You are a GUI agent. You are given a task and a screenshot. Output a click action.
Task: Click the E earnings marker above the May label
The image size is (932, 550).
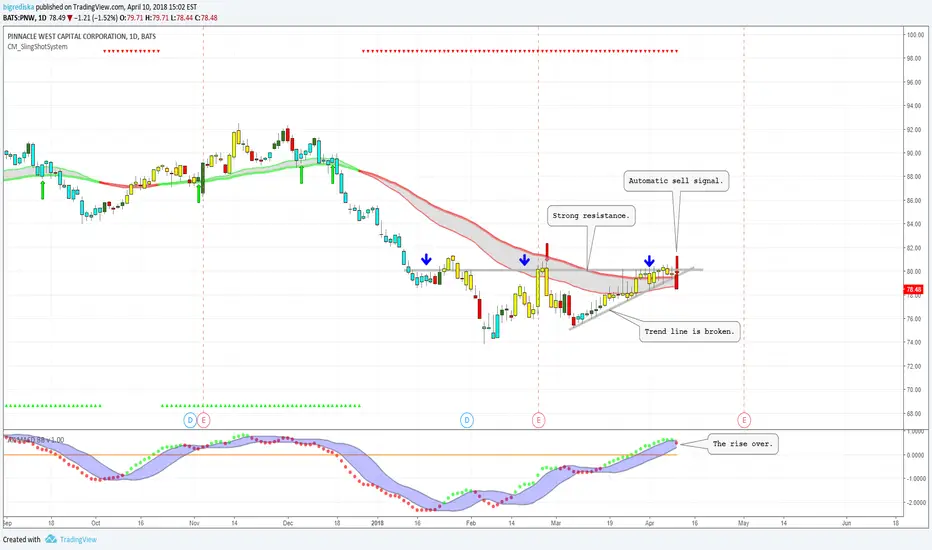click(x=744, y=420)
